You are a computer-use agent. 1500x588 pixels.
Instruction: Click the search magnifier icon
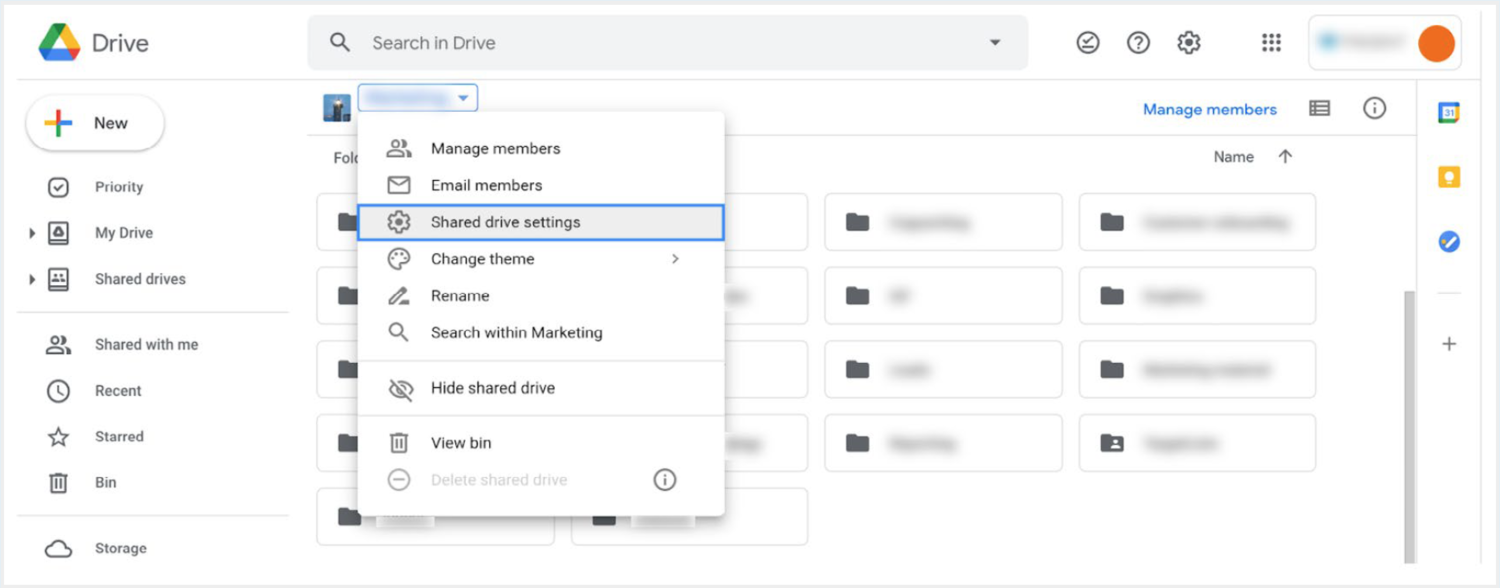[340, 43]
